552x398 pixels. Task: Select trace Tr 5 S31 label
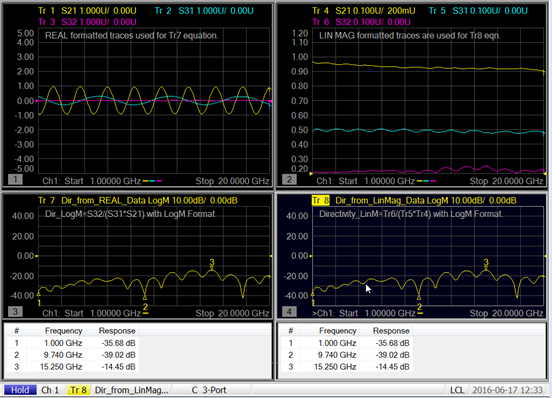coord(478,11)
